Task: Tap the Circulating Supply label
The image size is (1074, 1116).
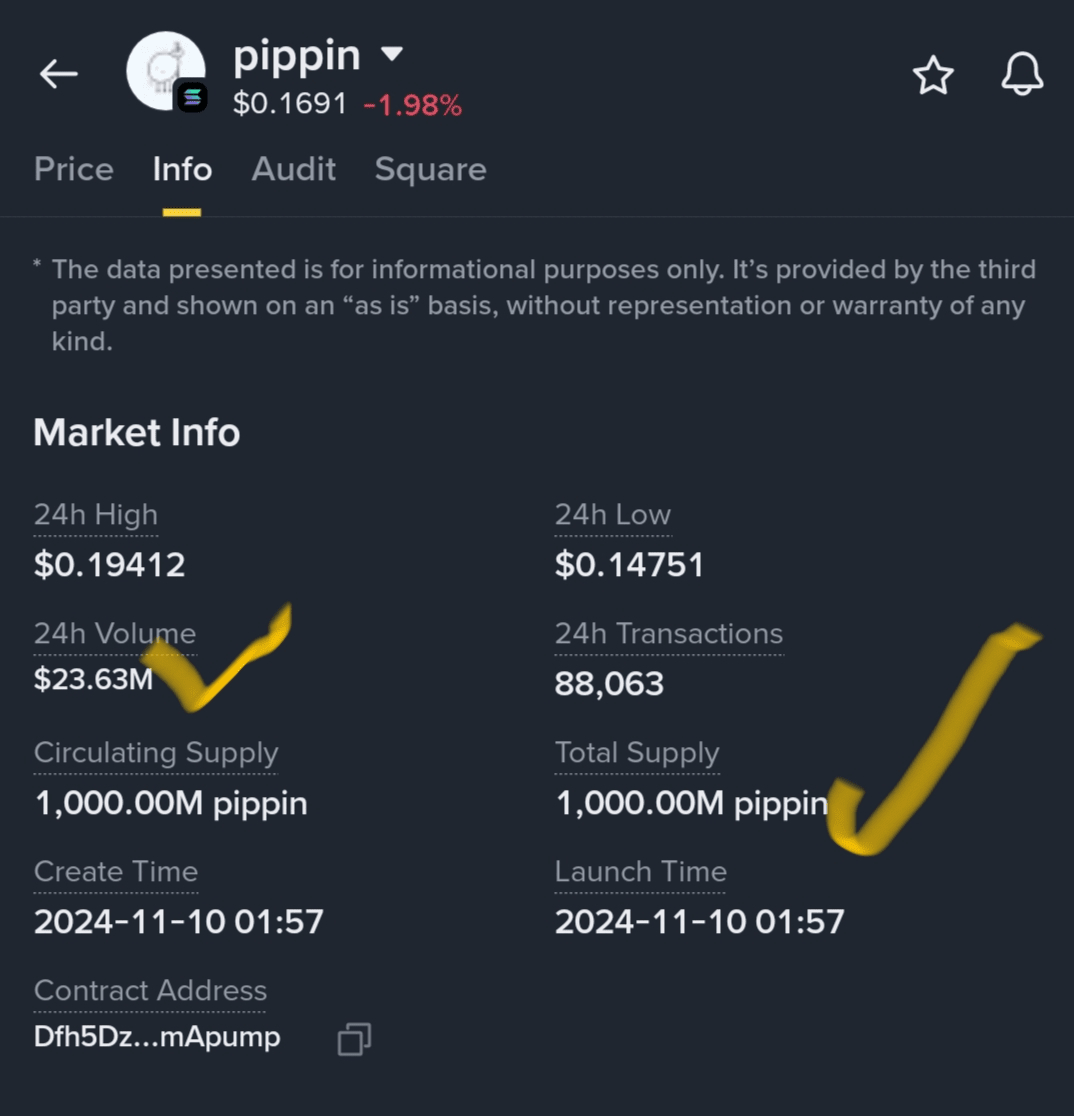Action: (x=155, y=753)
